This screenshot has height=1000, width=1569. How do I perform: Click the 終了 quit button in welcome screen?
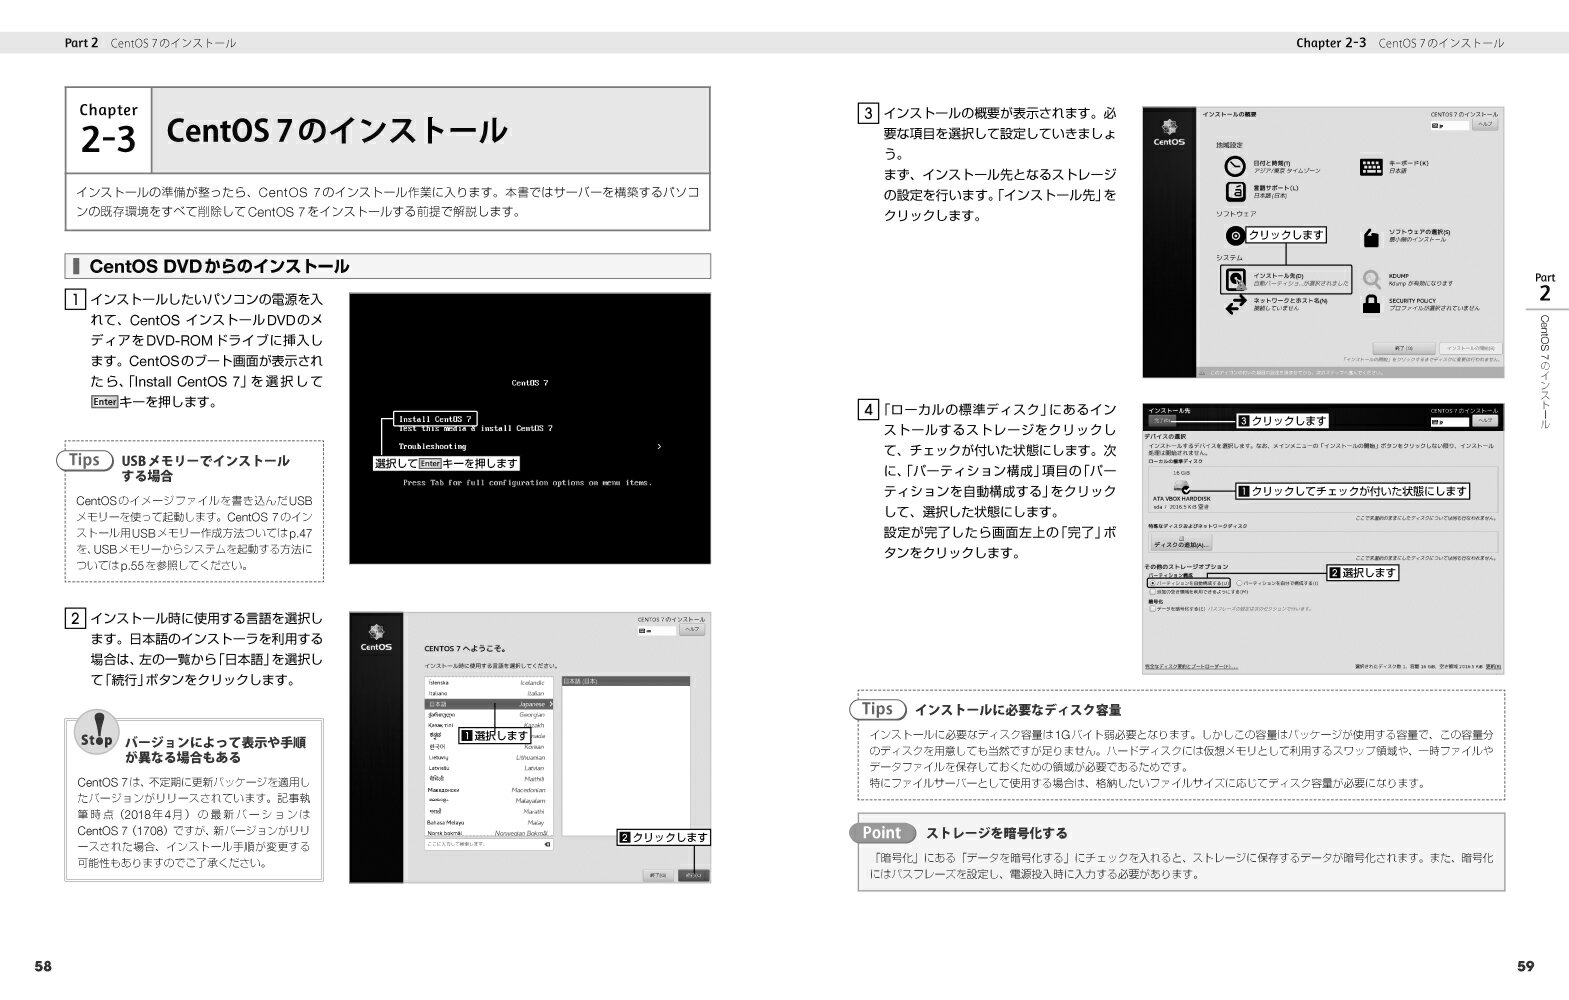pyautogui.click(x=658, y=875)
